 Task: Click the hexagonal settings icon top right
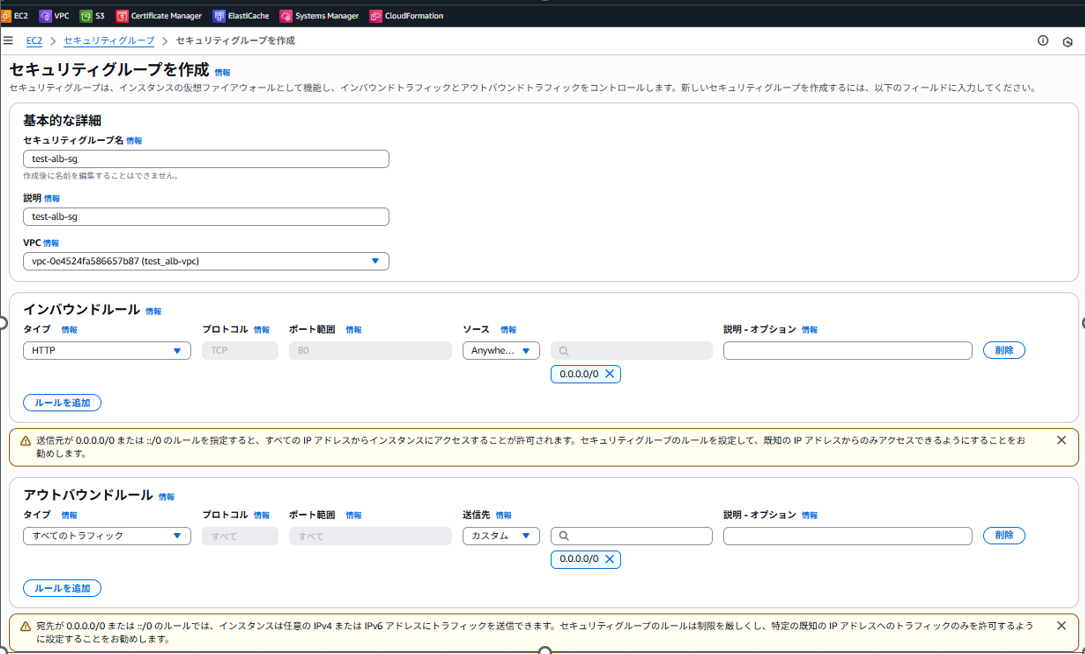point(1068,41)
